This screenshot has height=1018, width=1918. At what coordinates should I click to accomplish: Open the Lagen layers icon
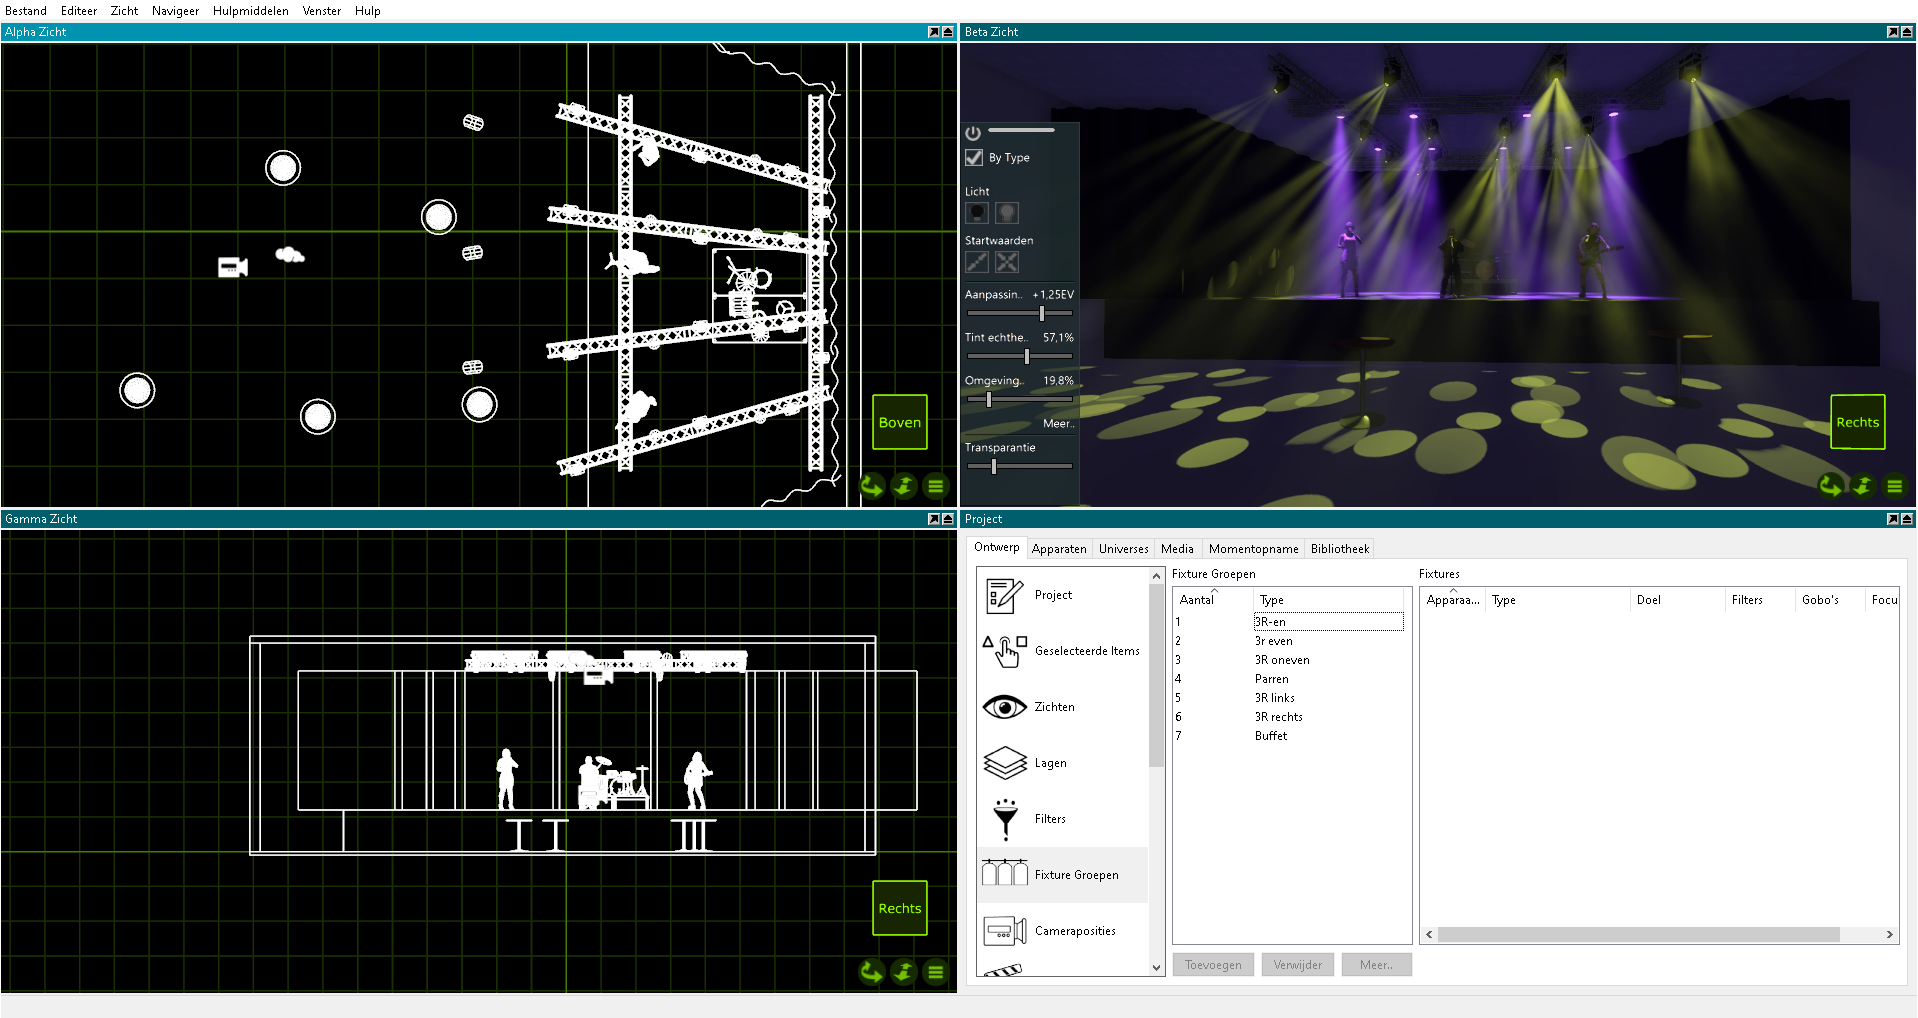(1004, 763)
